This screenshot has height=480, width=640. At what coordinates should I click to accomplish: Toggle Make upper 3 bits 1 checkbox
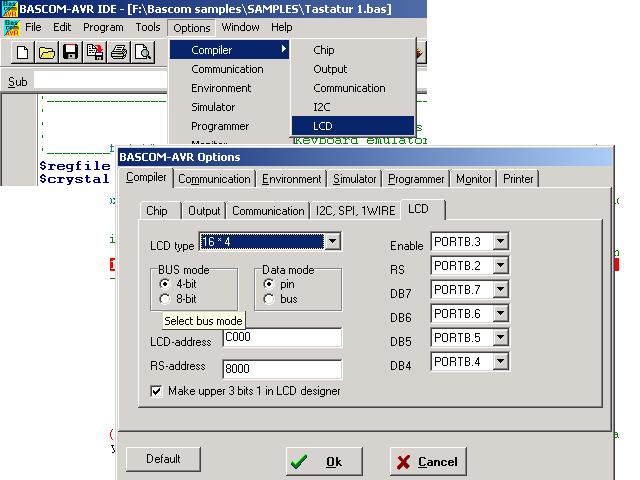(x=156, y=391)
